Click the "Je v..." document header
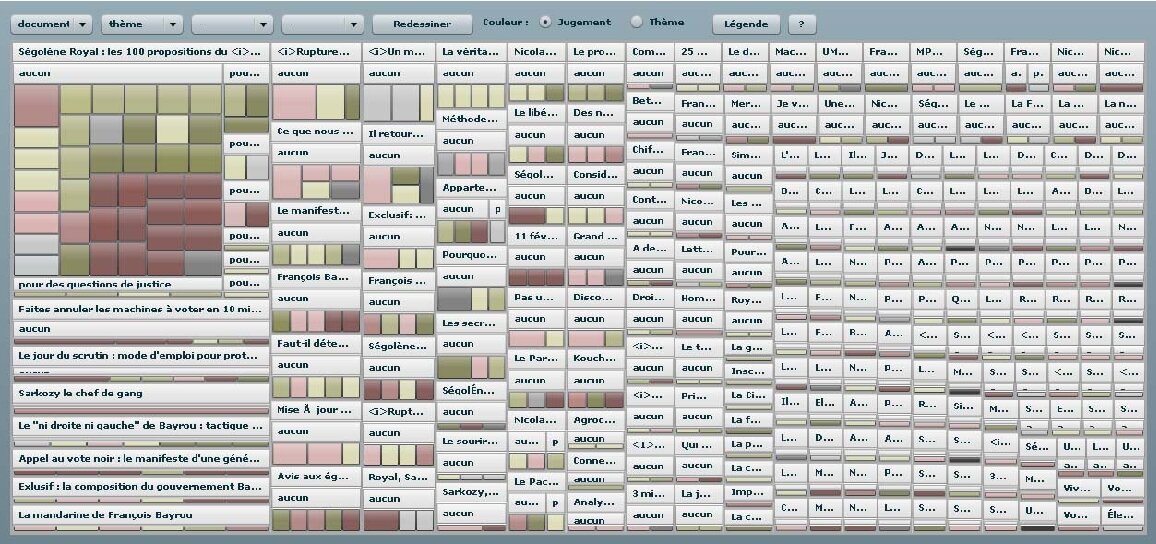The width and height of the screenshot is (1156, 544). click(x=795, y=105)
